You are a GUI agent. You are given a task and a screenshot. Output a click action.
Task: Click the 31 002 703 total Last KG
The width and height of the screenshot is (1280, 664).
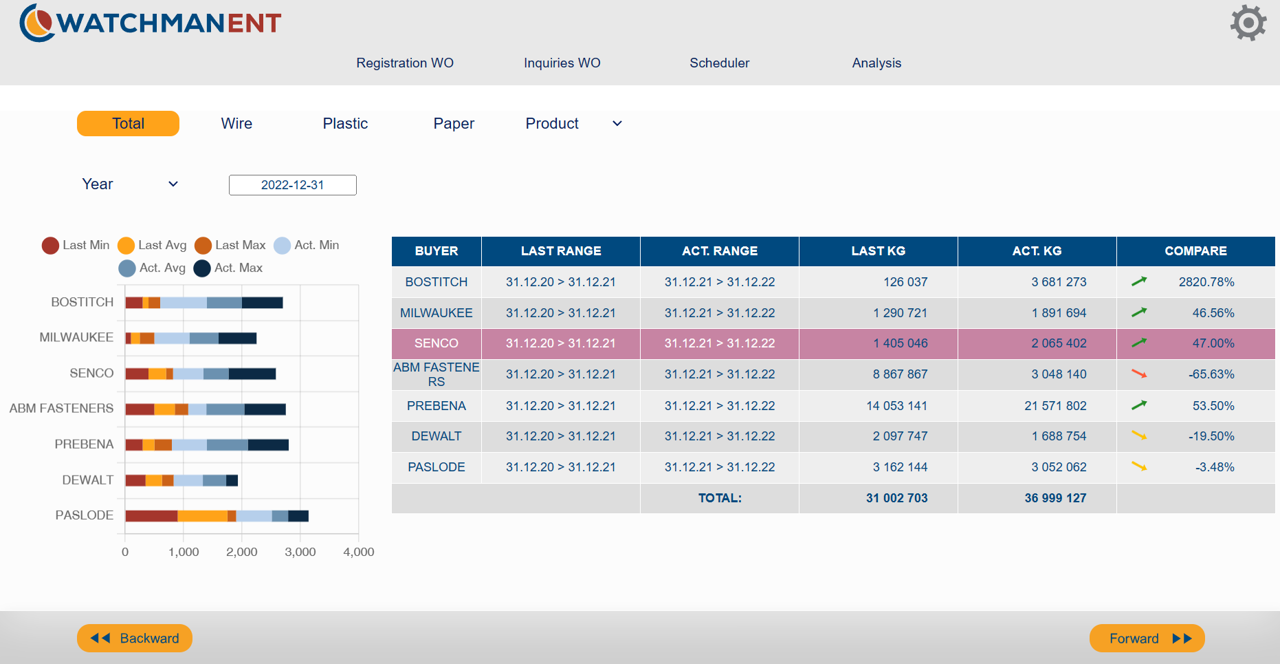click(897, 498)
